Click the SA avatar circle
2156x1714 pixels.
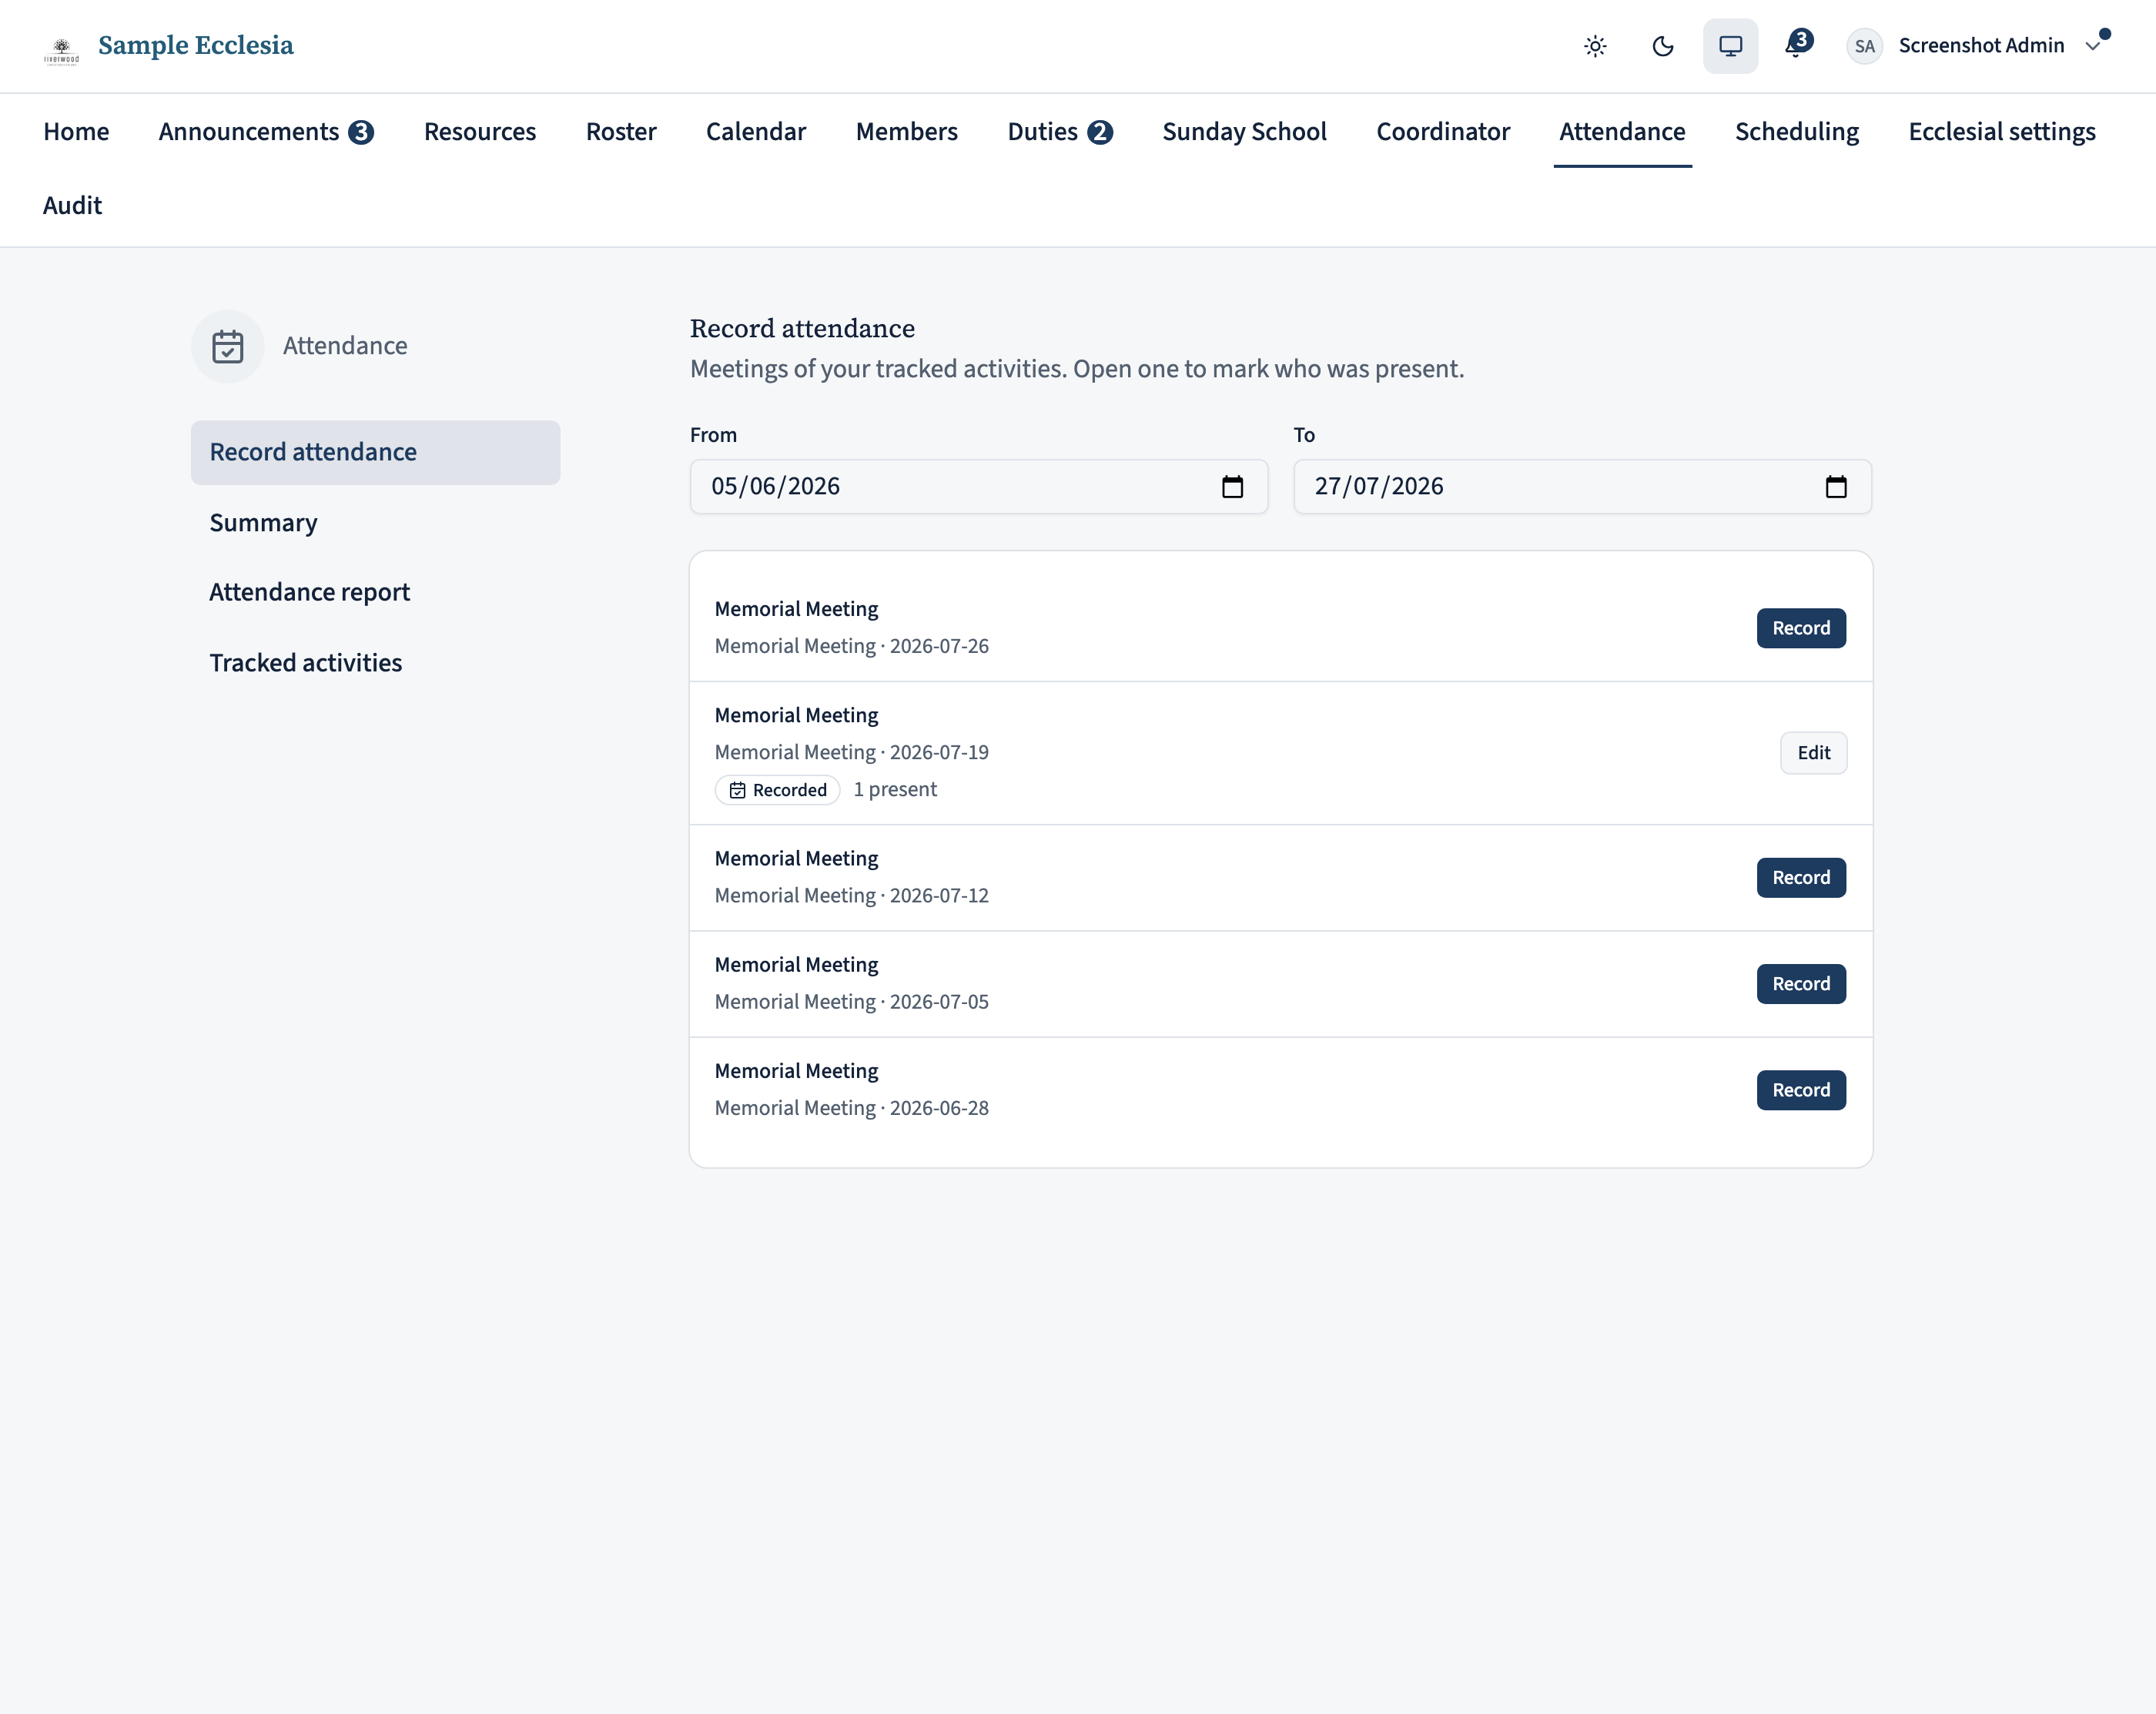pyautogui.click(x=1864, y=46)
